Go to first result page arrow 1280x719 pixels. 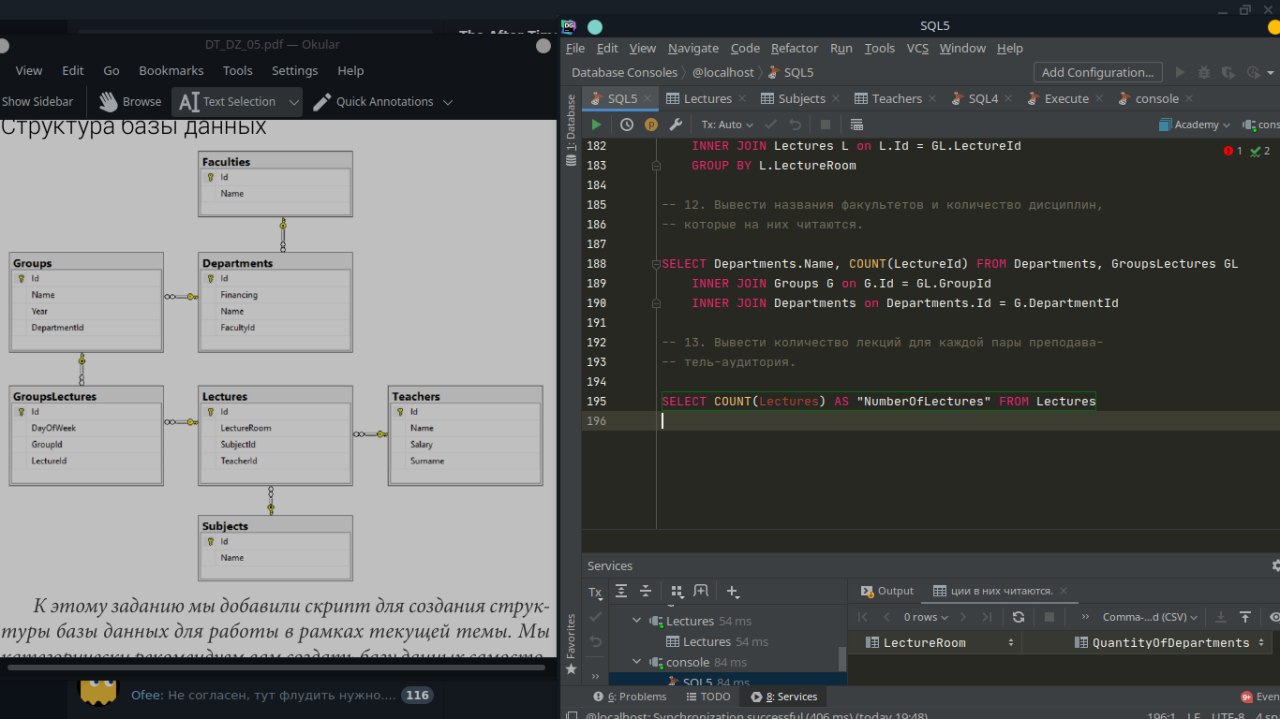pyautogui.click(x=863, y=617)
